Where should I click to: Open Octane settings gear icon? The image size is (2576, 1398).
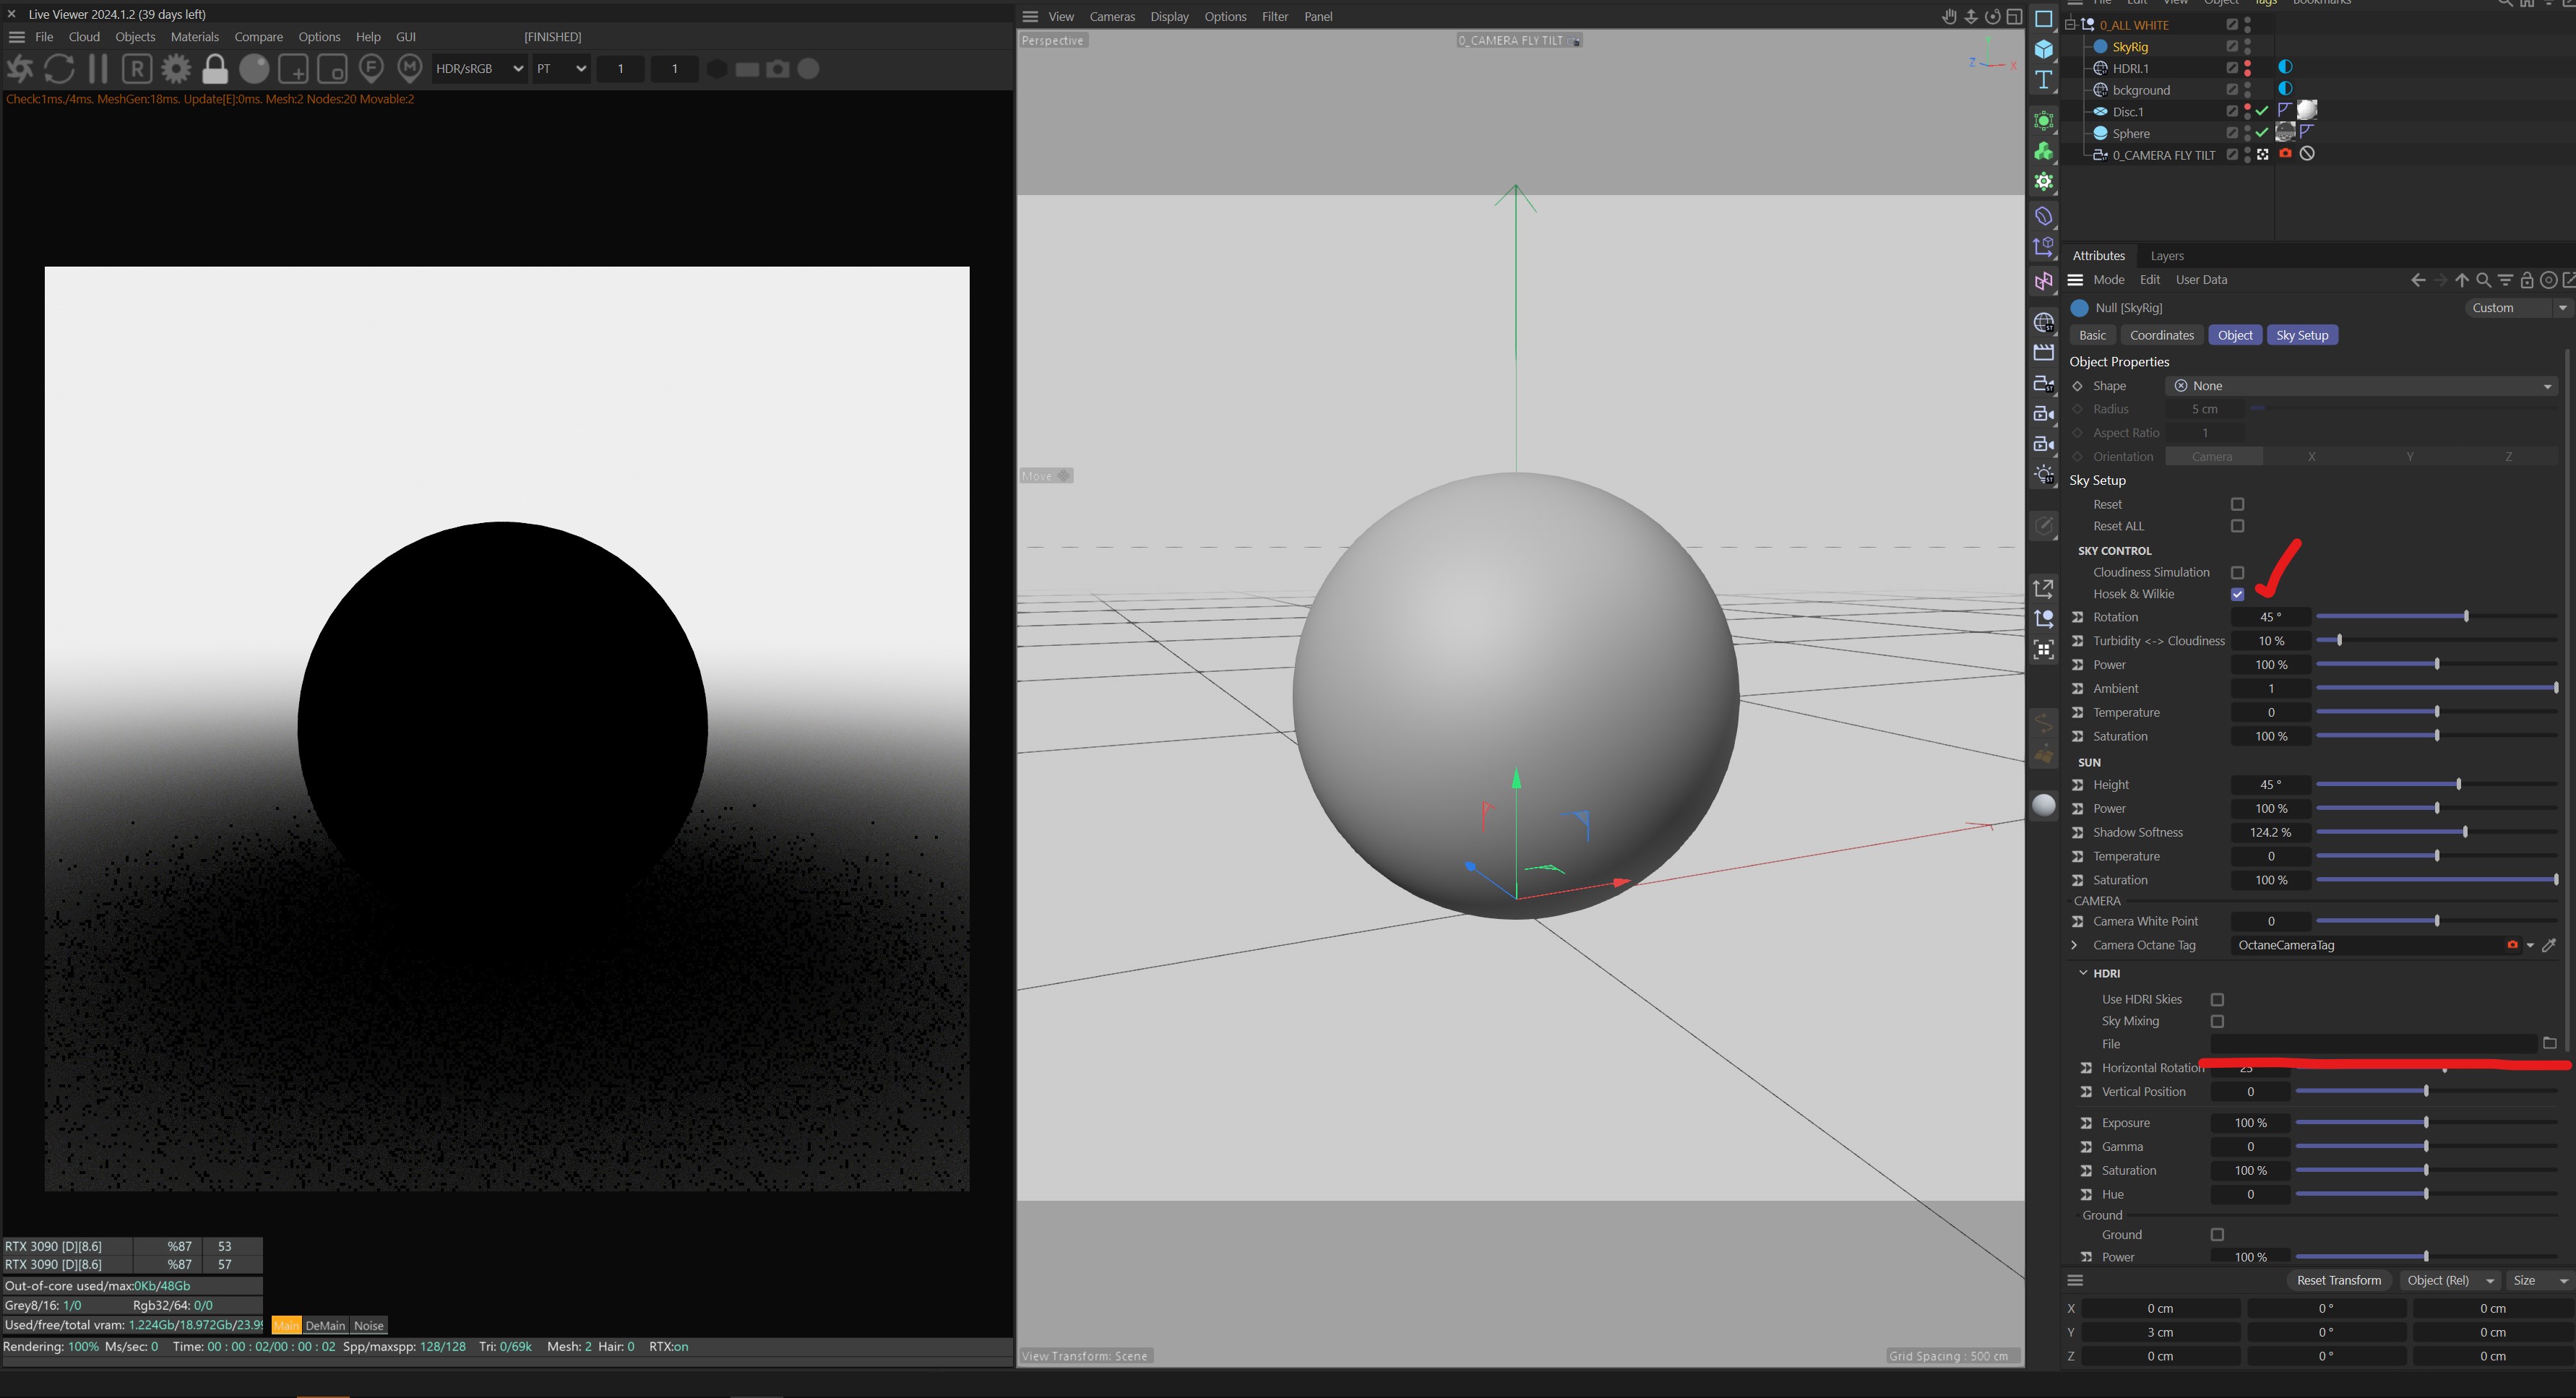point(176,69)
